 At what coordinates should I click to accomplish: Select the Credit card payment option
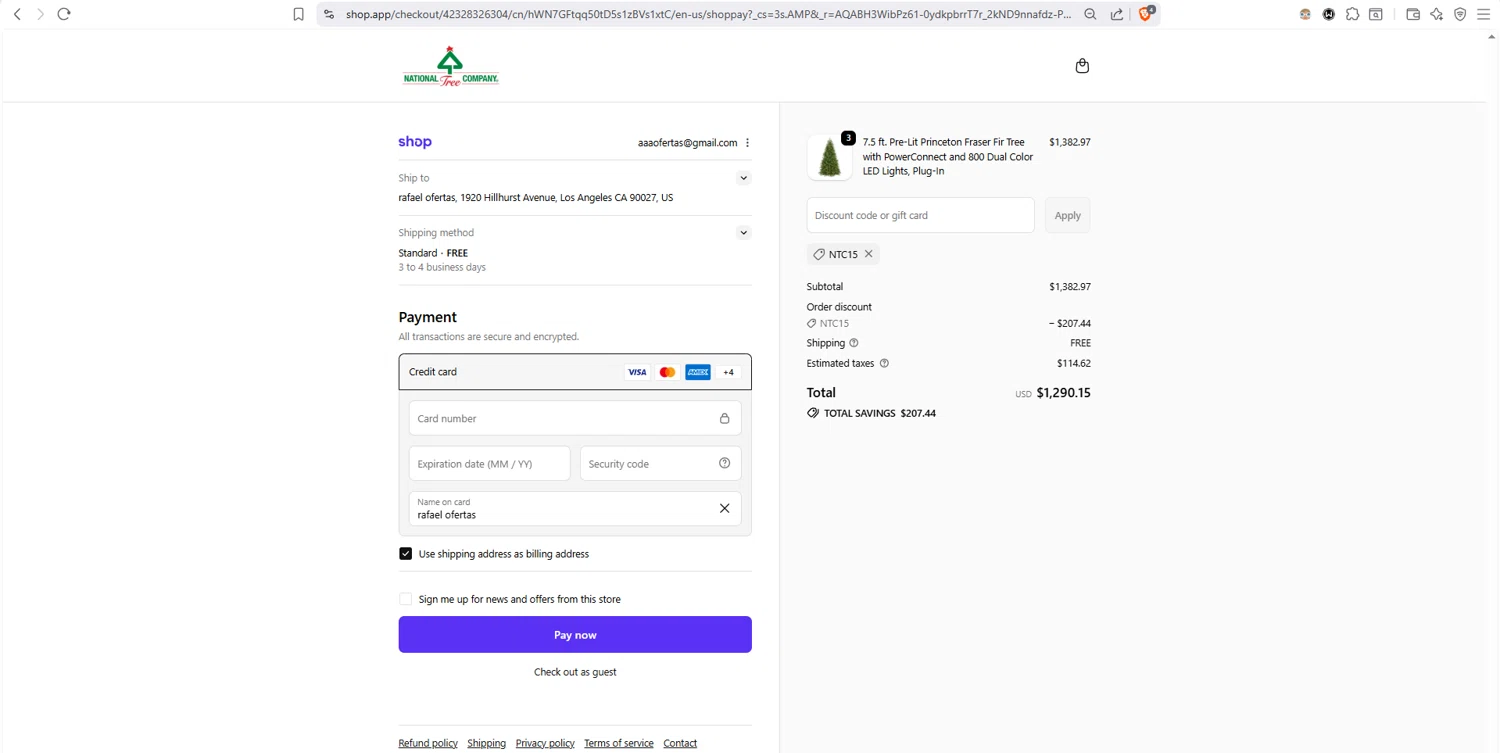[433, 372]
